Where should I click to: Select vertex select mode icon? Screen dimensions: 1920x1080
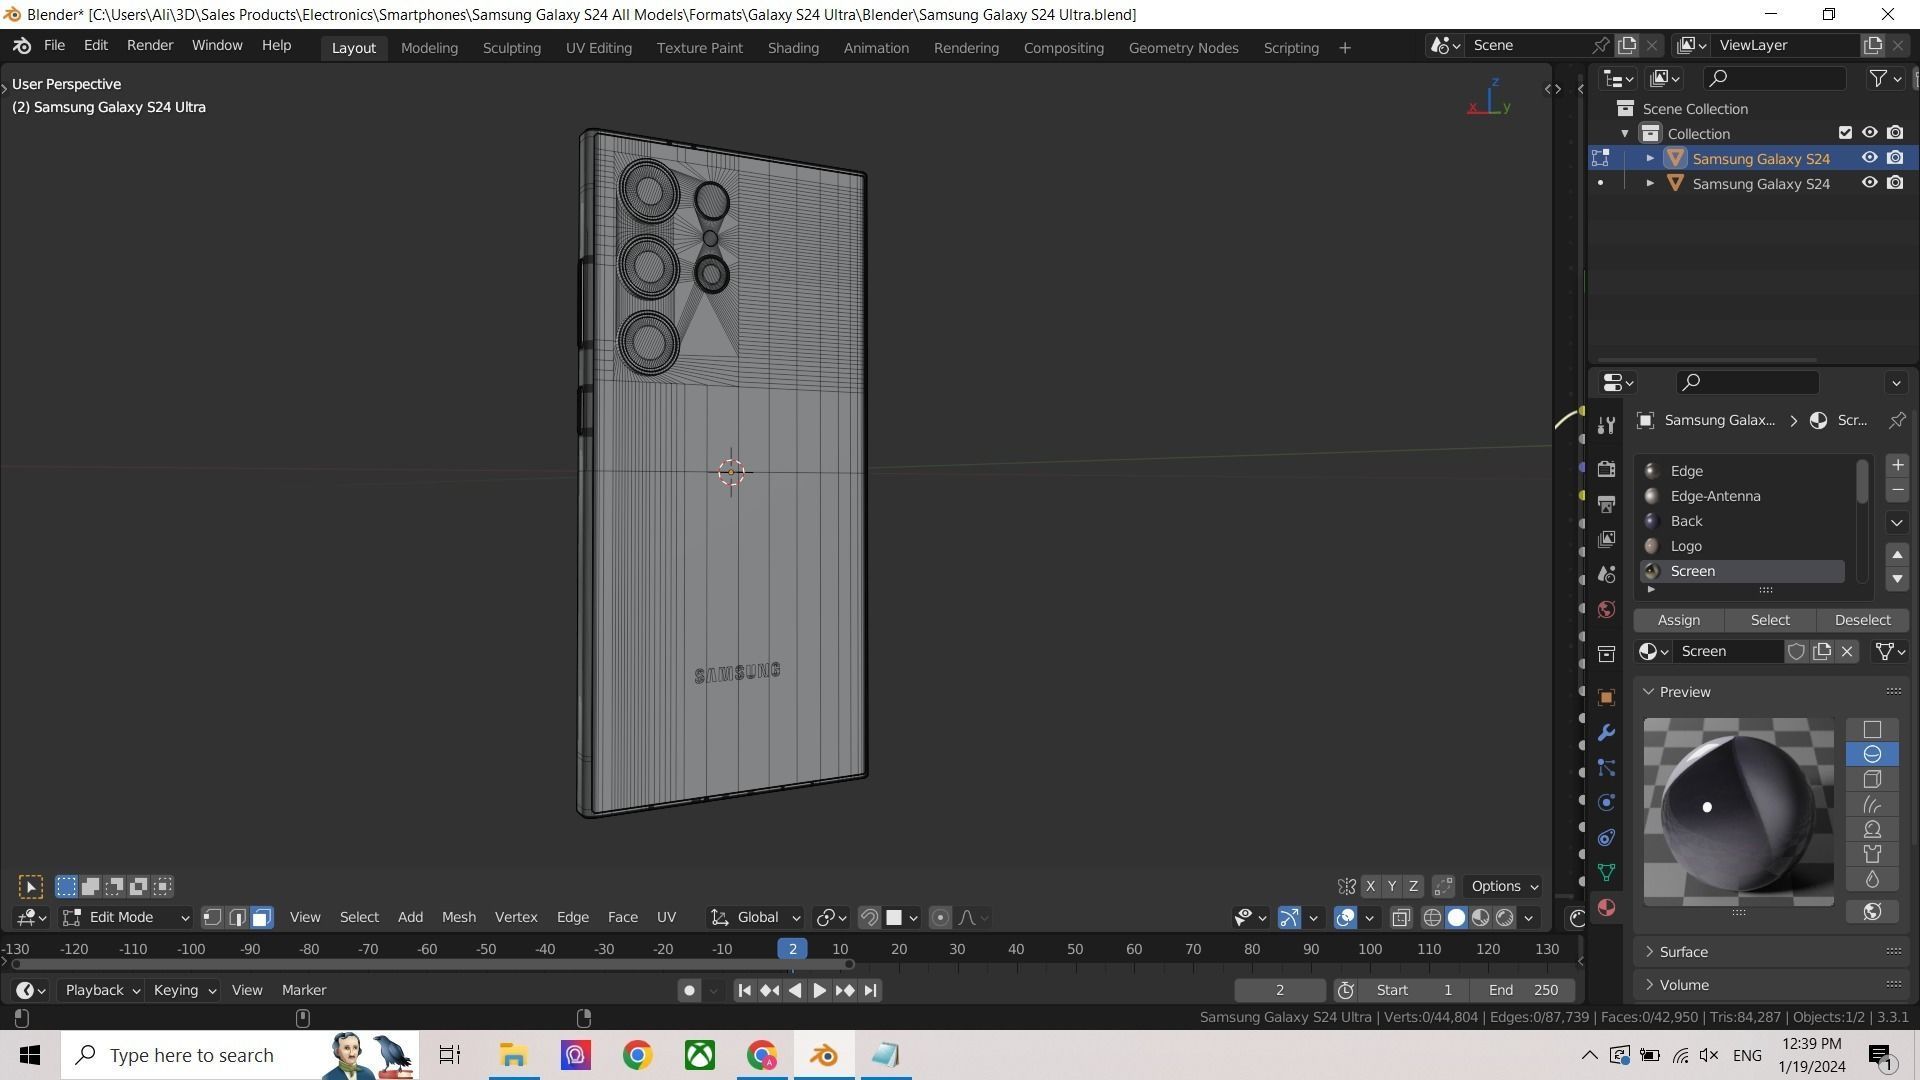pos(212,917)
